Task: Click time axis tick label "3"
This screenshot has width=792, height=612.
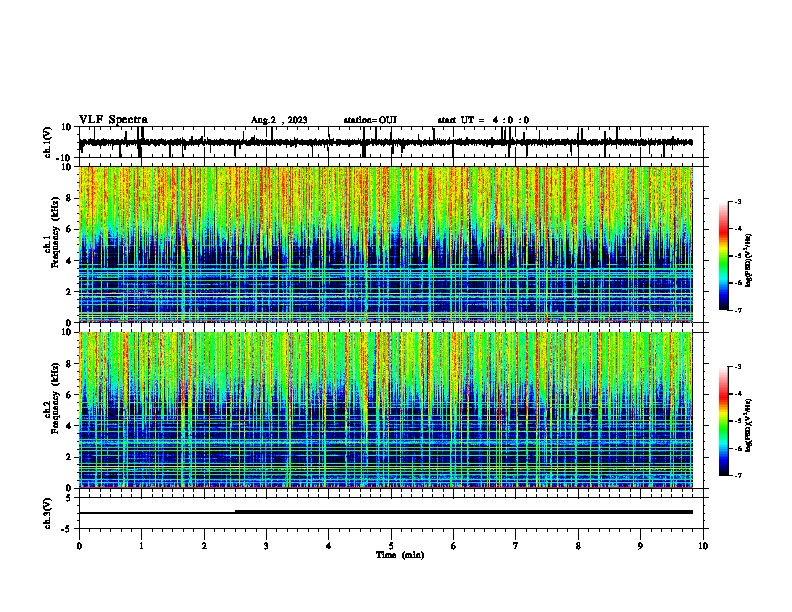Action: click(x=266, y=546)
